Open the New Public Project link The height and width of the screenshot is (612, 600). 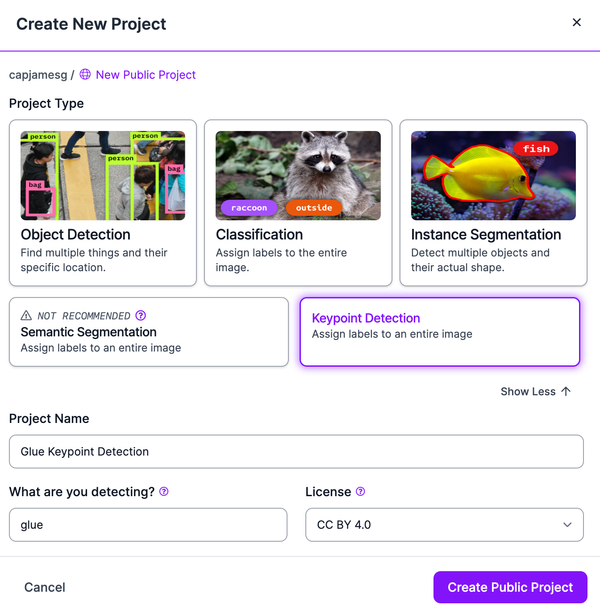point(146,75)
